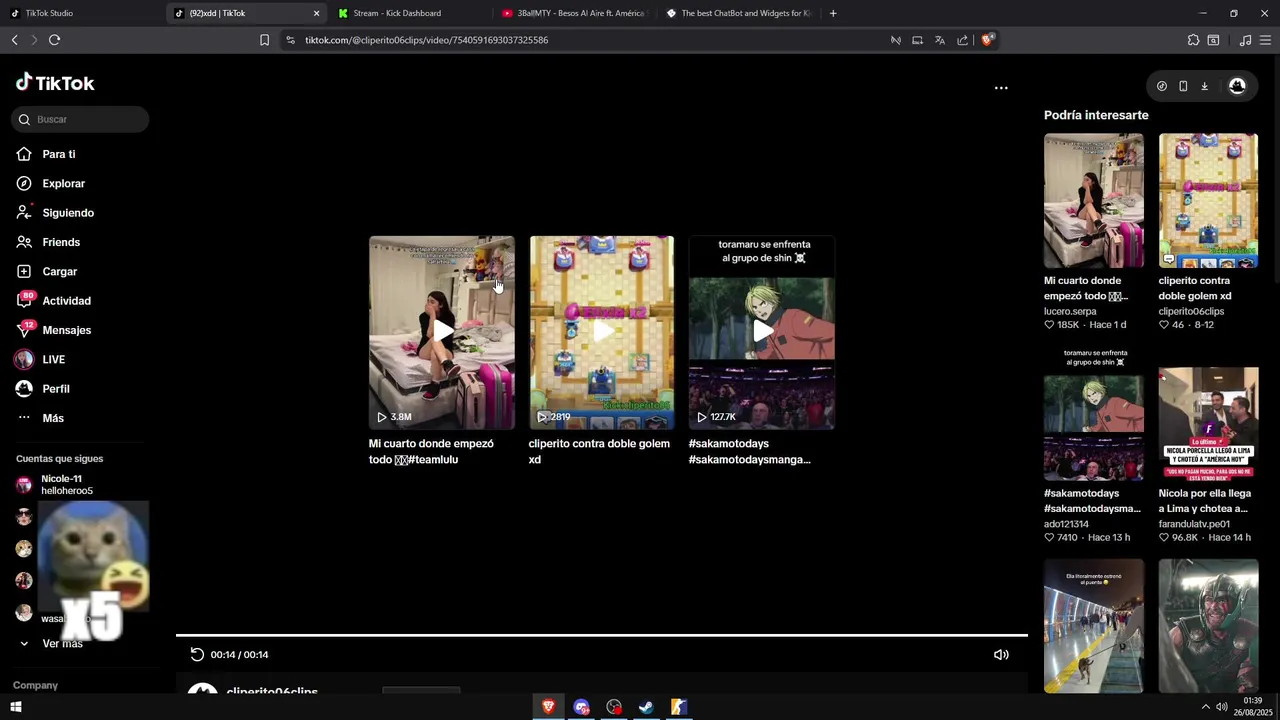Open browser extensions puzzle icon
This screenshot has width=1280, height=720.
click(1193, 40)
